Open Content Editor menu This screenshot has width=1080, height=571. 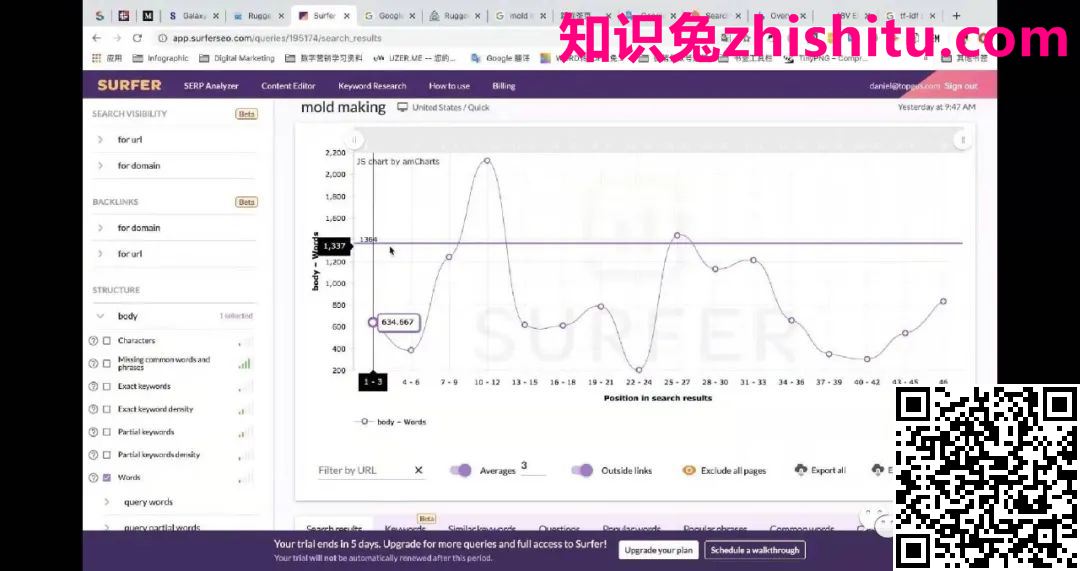point(288,86)
